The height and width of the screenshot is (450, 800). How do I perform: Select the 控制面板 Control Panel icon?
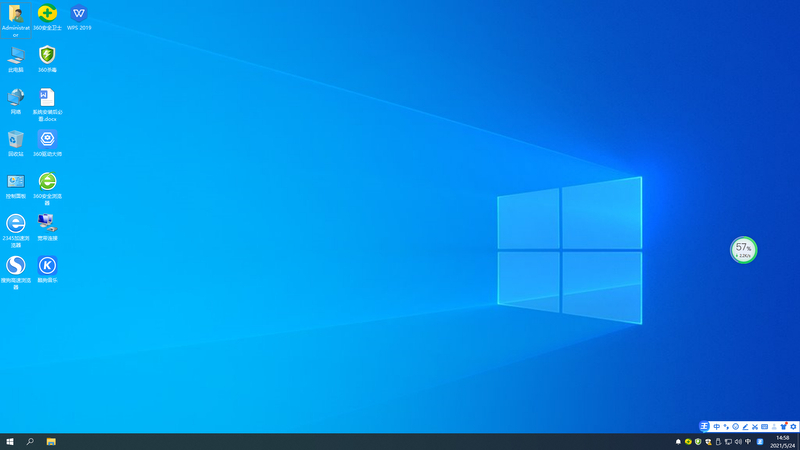16,186
